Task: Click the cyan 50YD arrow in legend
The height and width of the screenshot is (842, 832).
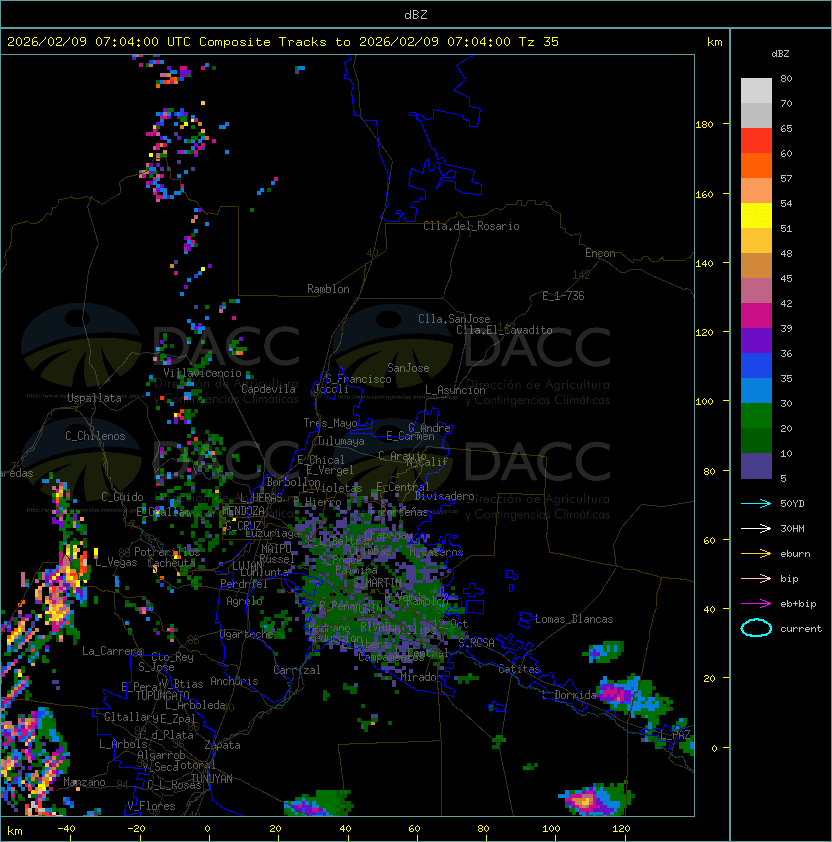Action: 756,504
